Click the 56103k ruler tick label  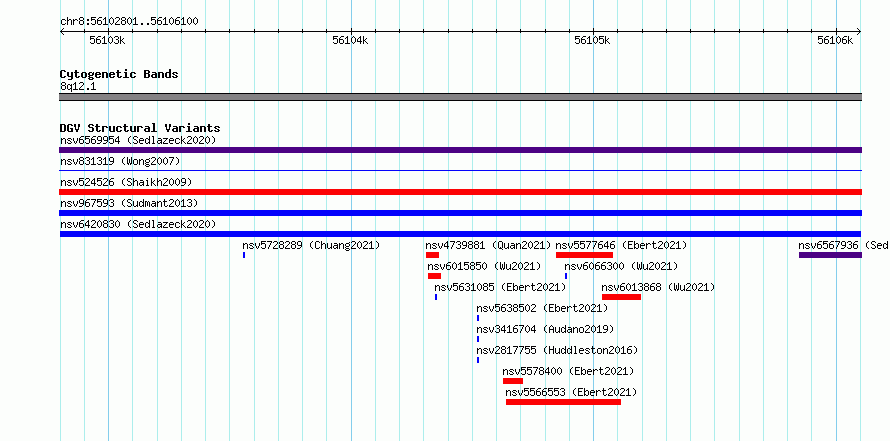click(x=107, y=40)
